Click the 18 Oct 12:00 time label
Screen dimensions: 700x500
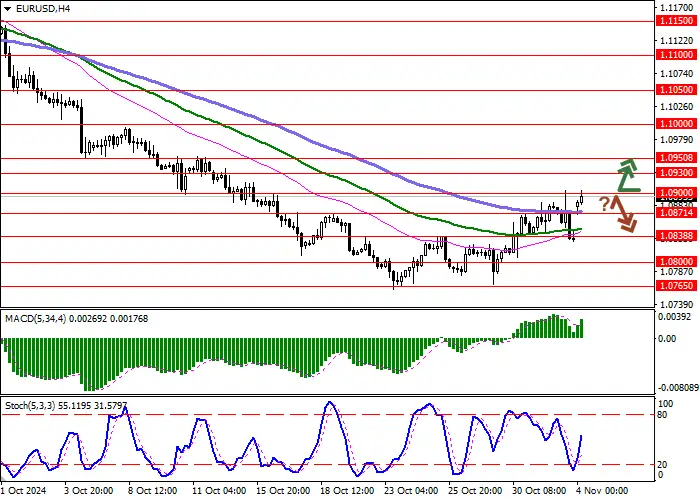347,491
